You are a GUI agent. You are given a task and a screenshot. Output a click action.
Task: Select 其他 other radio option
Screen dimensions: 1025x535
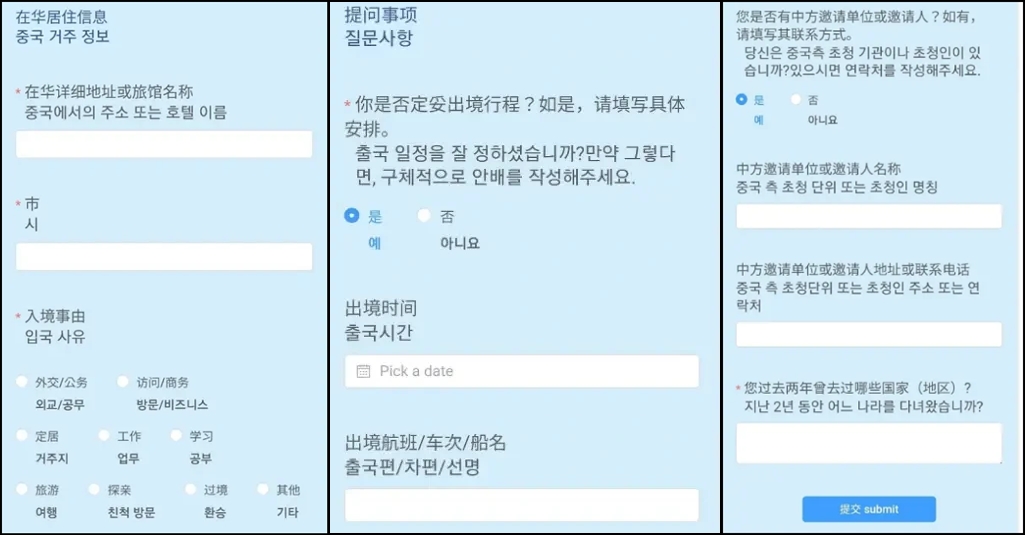click(263, 489)
